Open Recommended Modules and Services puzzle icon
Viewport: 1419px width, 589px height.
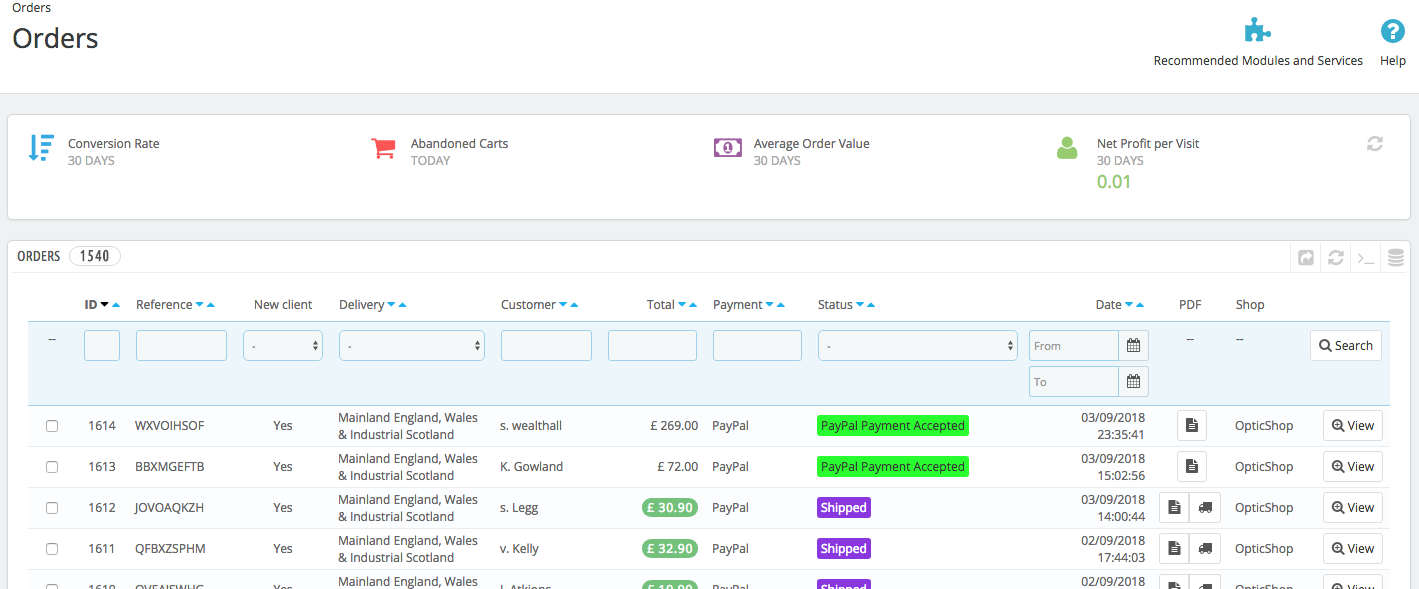pos(1257,31)
